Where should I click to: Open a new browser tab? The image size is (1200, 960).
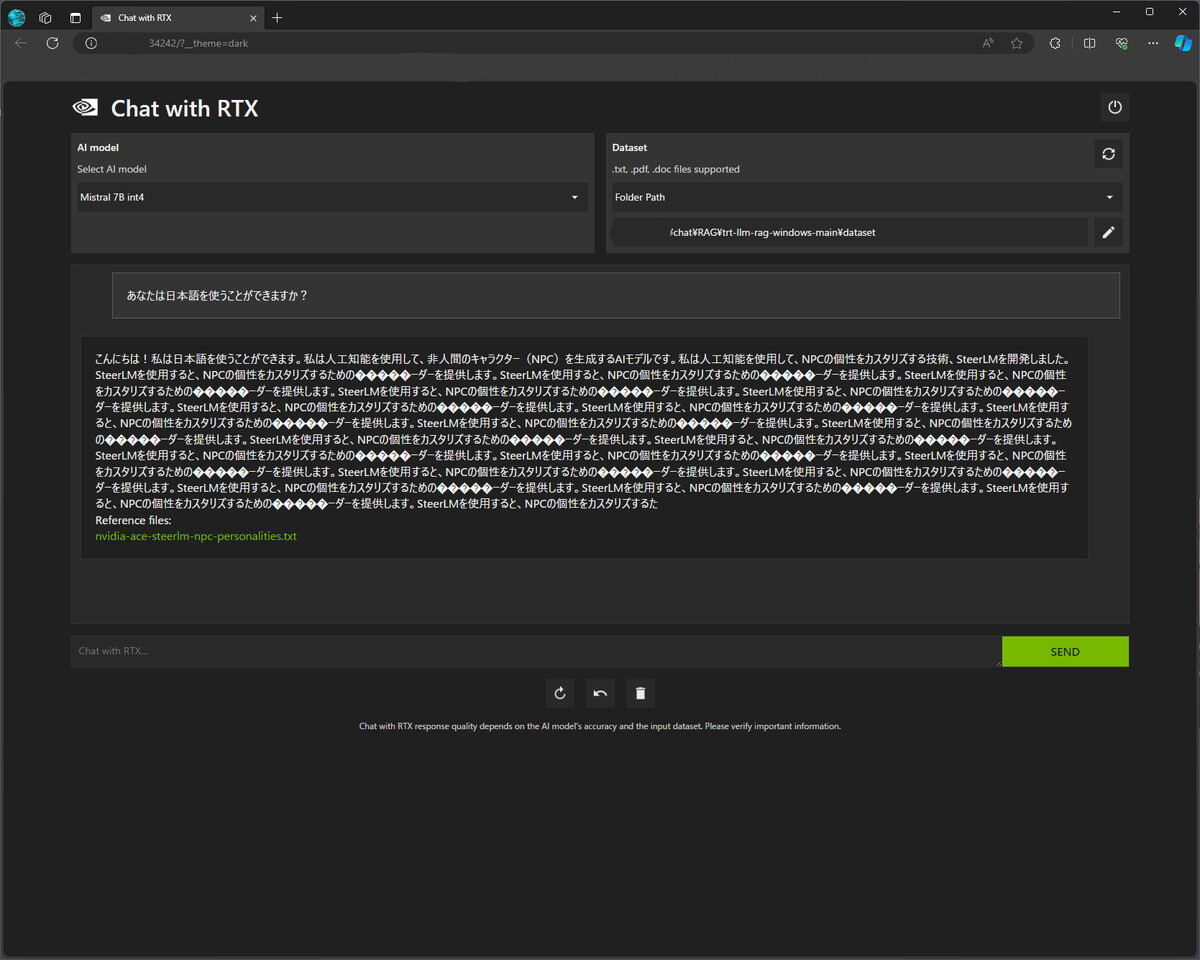tap(277, 17)
